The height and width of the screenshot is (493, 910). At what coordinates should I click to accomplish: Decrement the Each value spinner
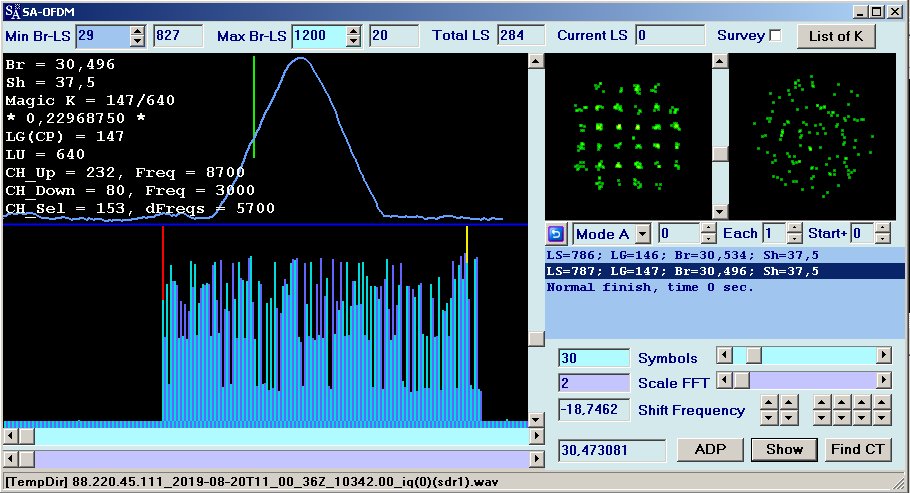click(795, 239)
